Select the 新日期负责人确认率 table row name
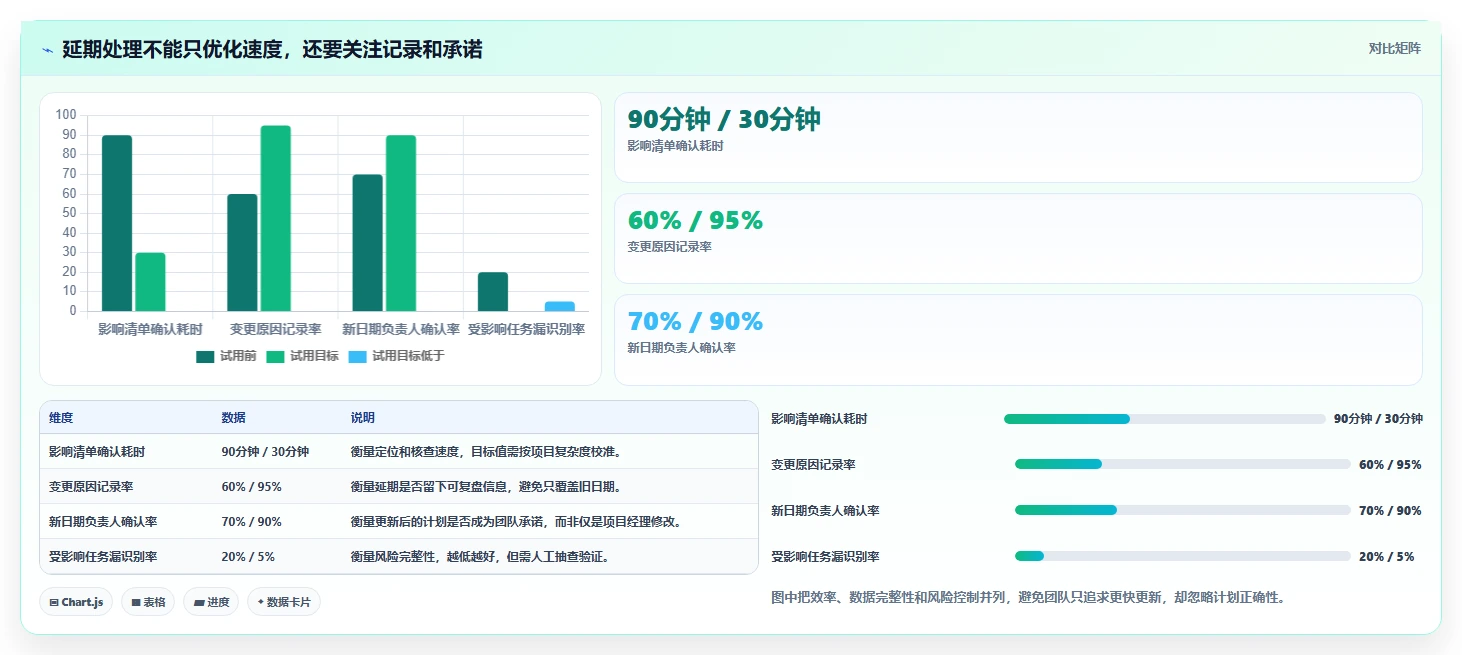The width and height of the screenshot is (1462, 655). coord(103,522)
